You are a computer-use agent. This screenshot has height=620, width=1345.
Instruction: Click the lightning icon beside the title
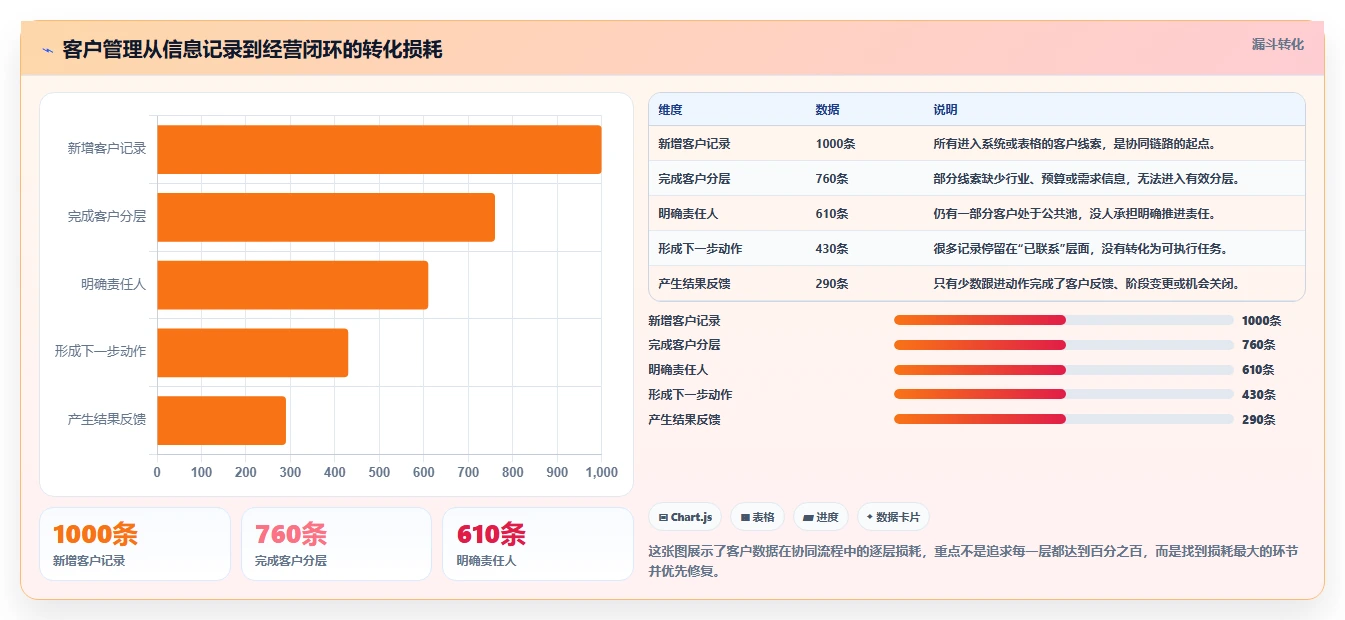click(x=47, y=50)
